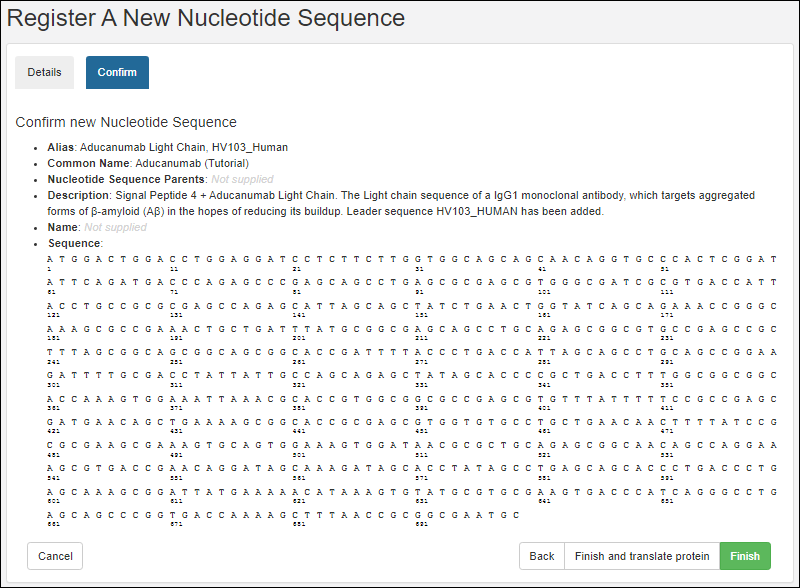This screenshot has width=800, height=588.
Task: Click the Description bullet text
Action: pos(300,195)
